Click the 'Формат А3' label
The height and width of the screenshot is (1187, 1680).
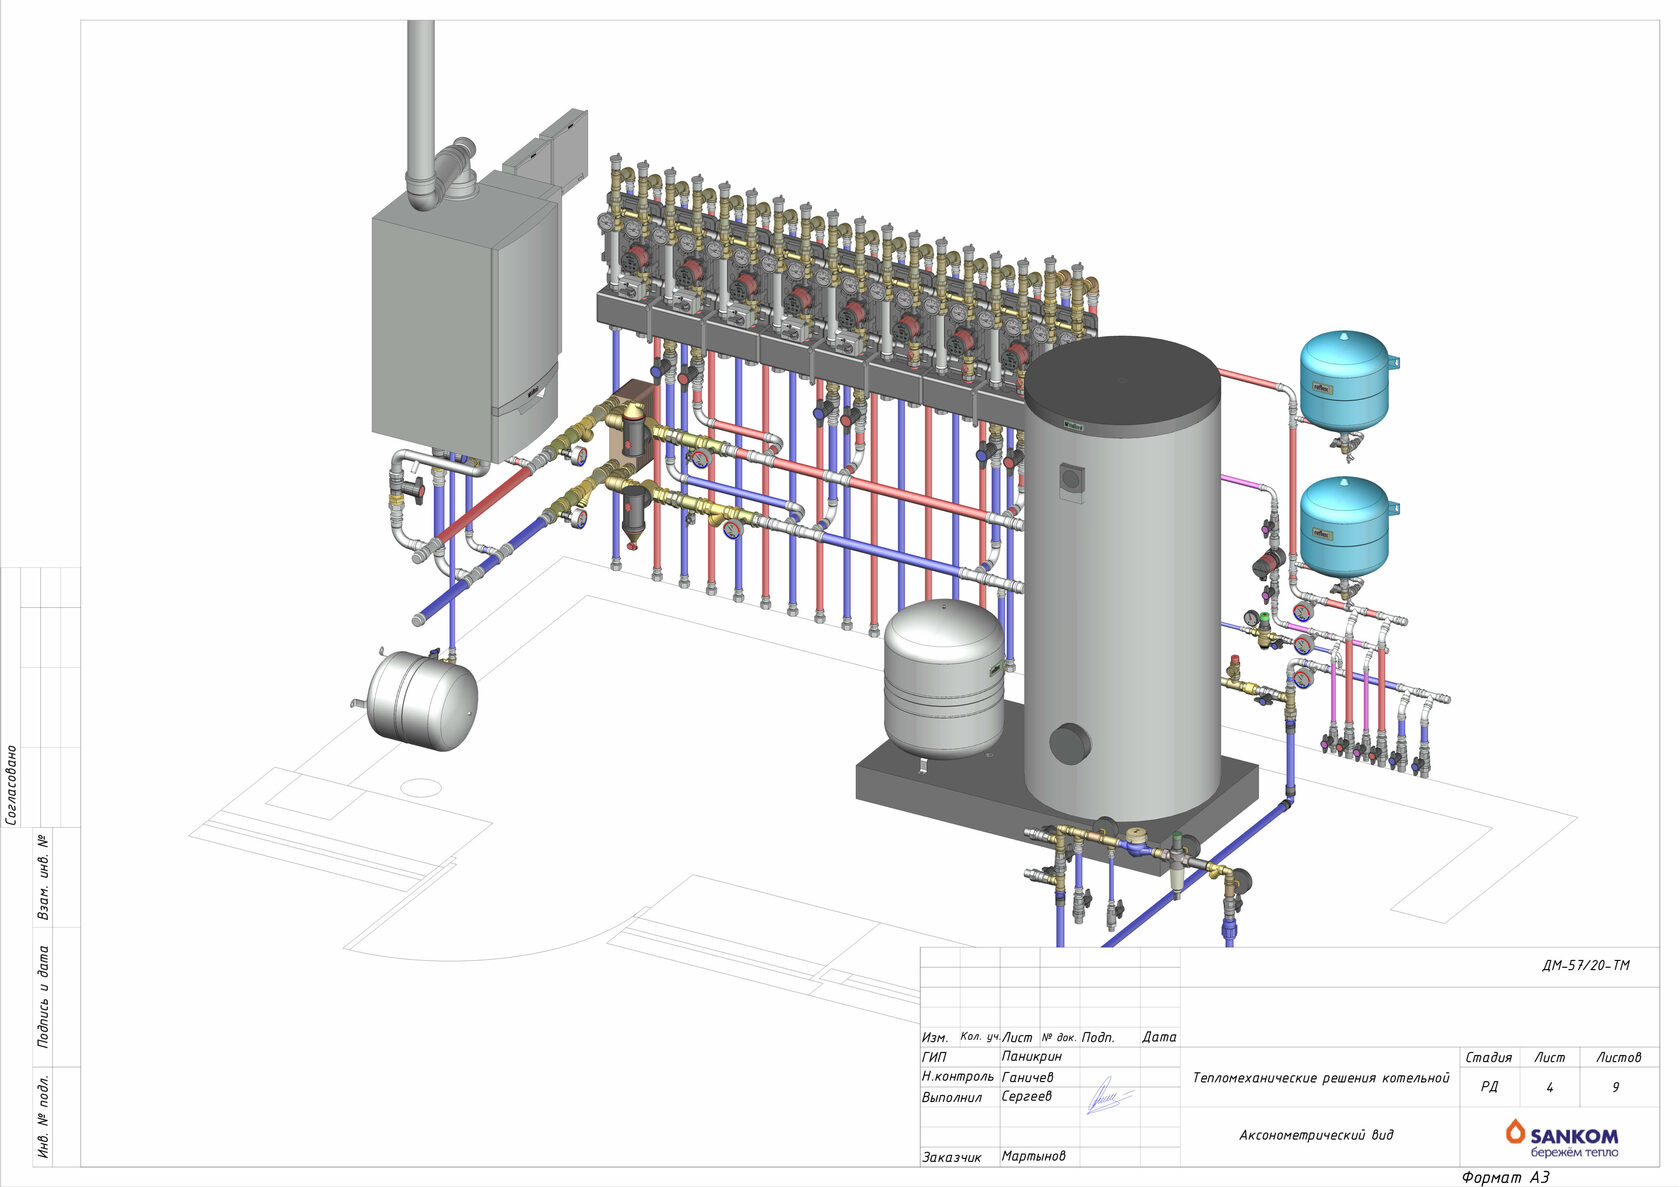click(x=1505, y=1178)
